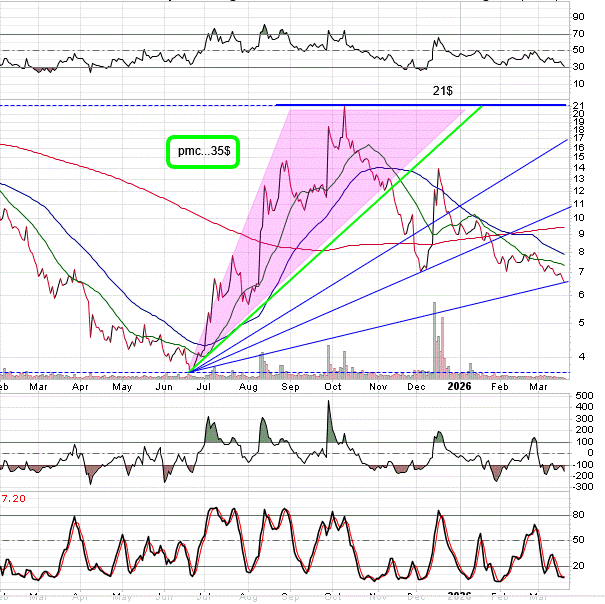This screenshot has width=605, height=604.
Task: Click the "Nov" month label on price axis
Action: tap(377, 385)
